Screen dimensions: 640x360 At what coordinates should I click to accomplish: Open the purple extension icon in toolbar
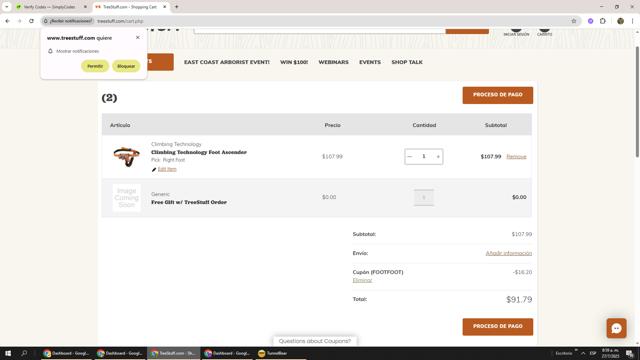591,21
